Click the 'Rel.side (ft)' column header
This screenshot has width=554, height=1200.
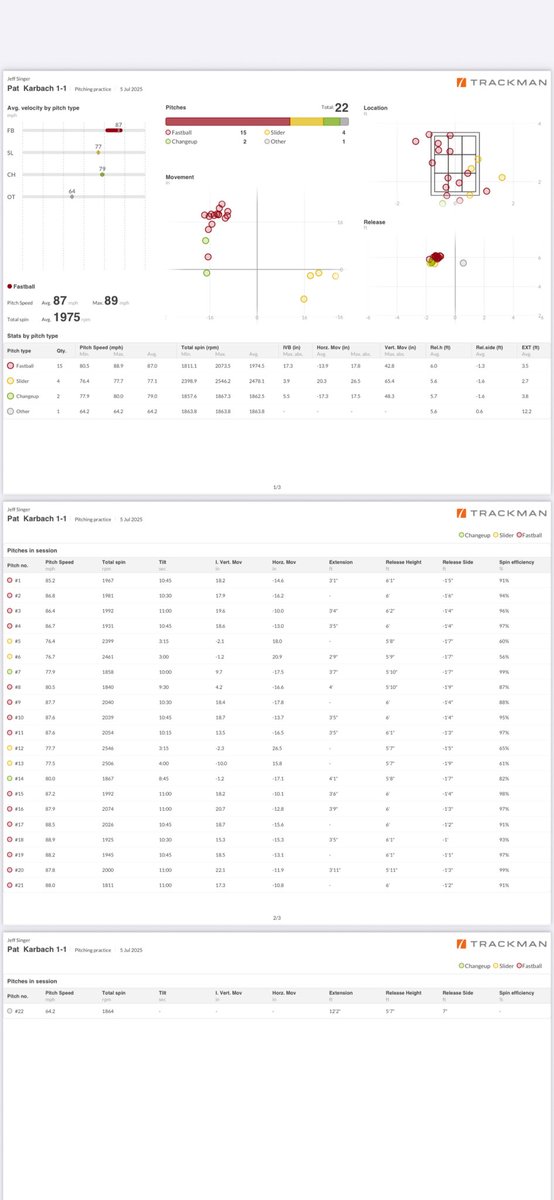point(489,348)
